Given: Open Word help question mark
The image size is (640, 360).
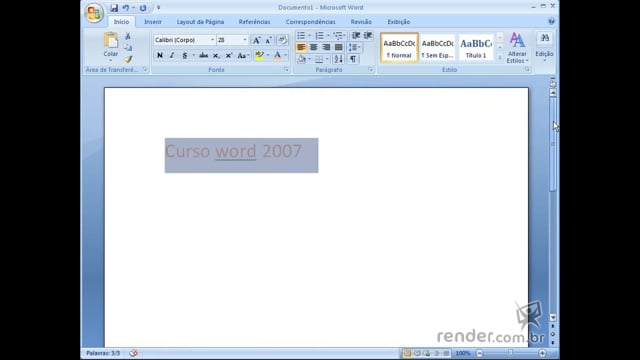Looking at the screenshot, I should point(551,22).
